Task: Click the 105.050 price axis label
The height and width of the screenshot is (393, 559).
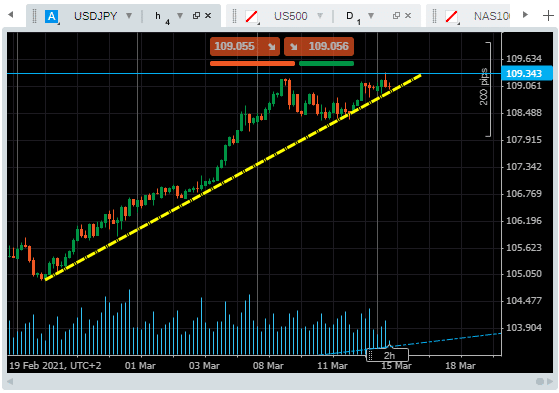Action: point(524,274)
